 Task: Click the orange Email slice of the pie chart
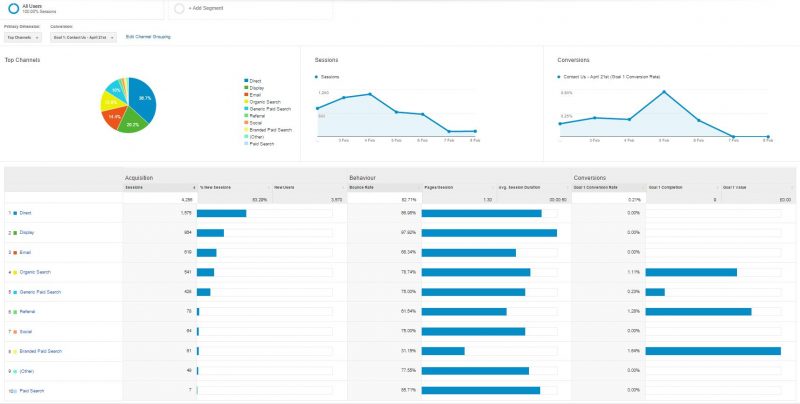click(x=112, y=117)
